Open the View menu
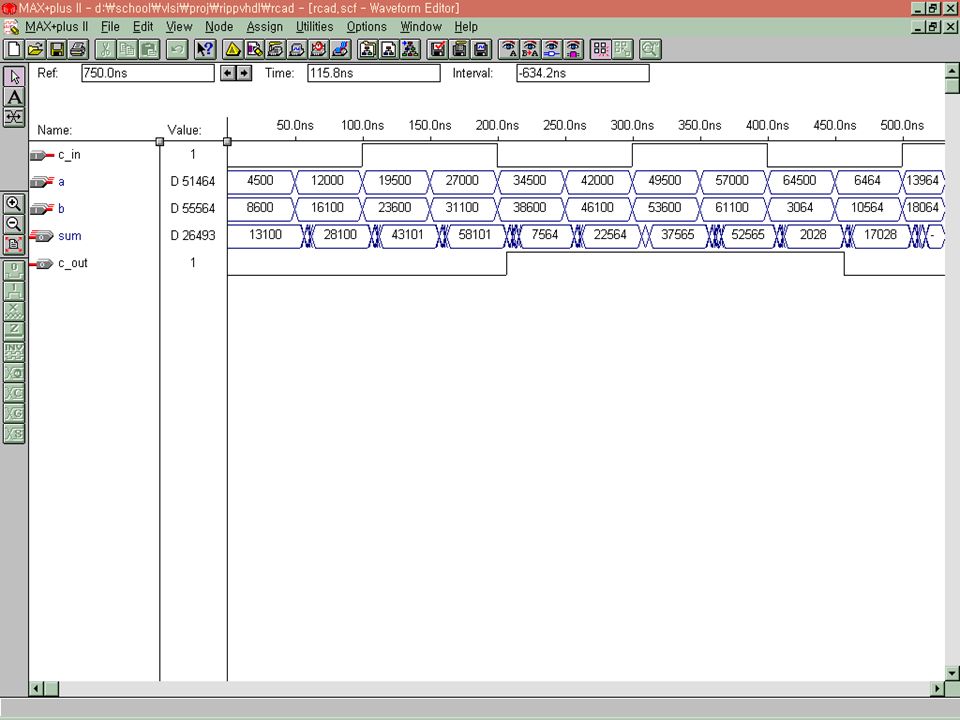The width and height of the screenshot is (960, 720). [x=179, y=27]
